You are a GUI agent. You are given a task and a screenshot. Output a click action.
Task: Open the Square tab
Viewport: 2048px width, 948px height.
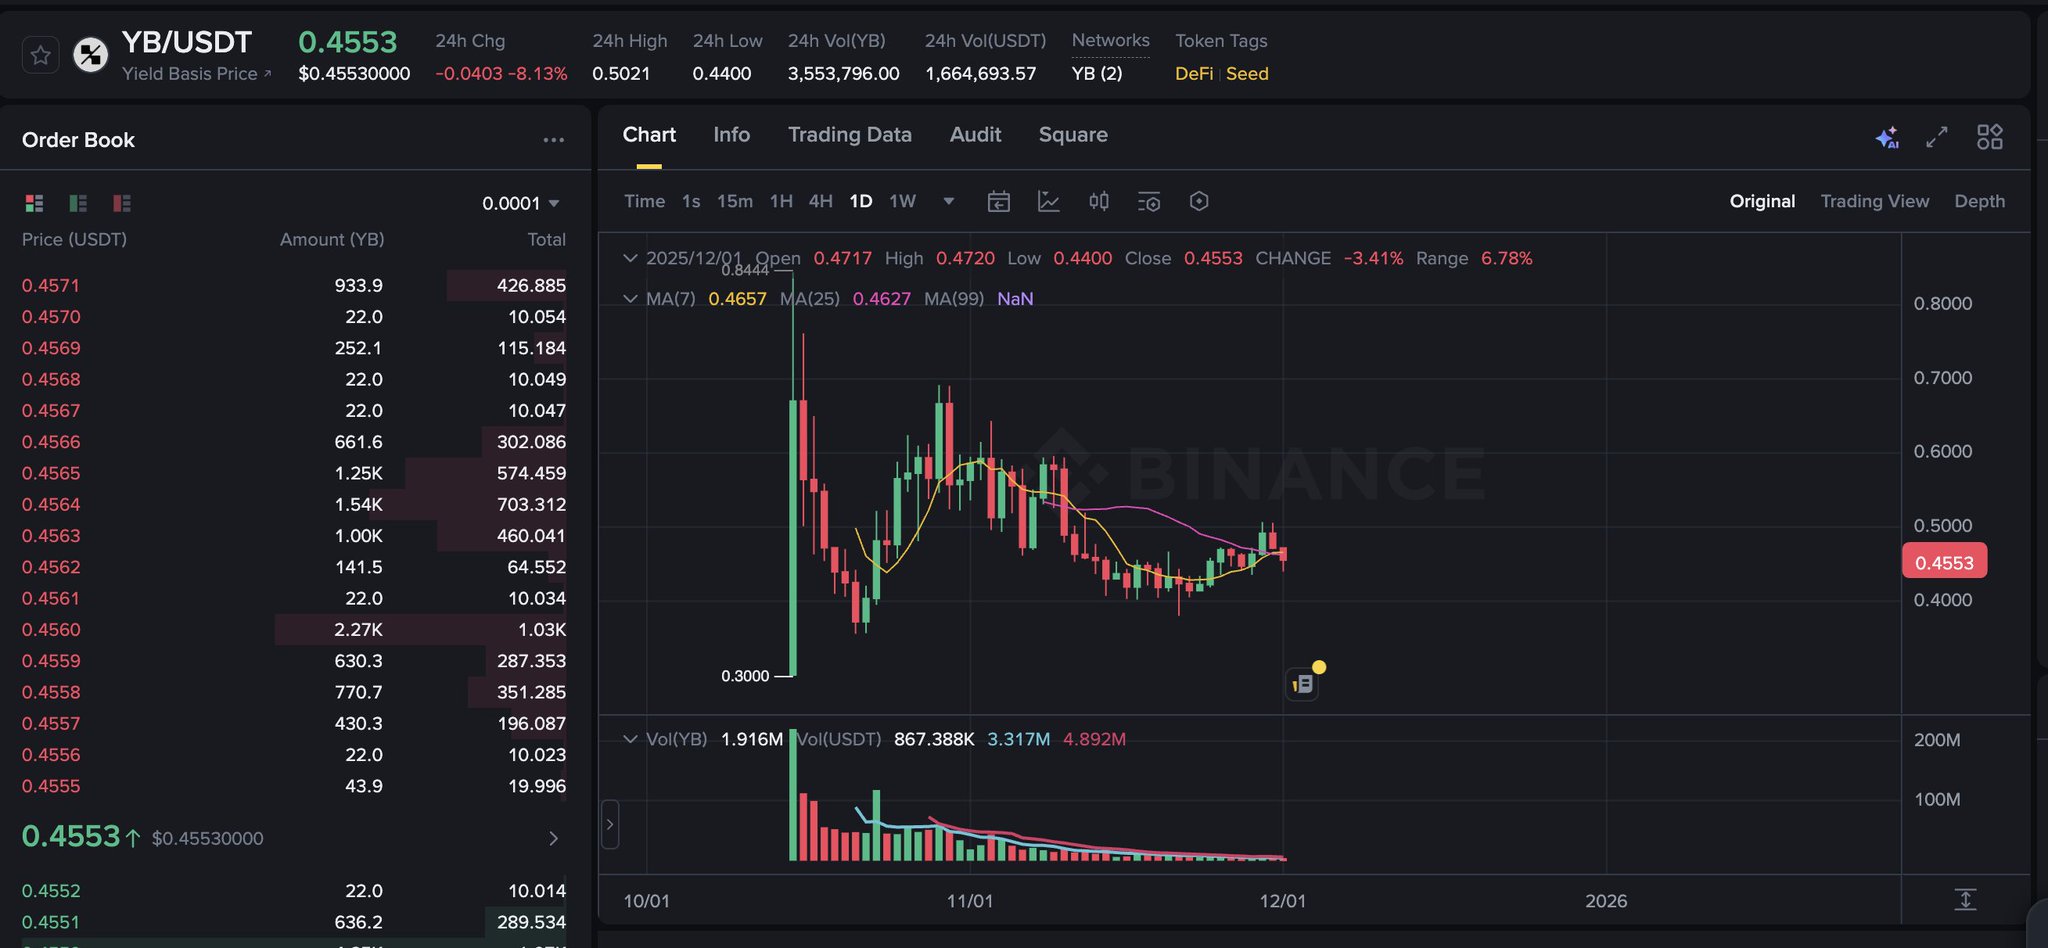(x=1073, y=135)
